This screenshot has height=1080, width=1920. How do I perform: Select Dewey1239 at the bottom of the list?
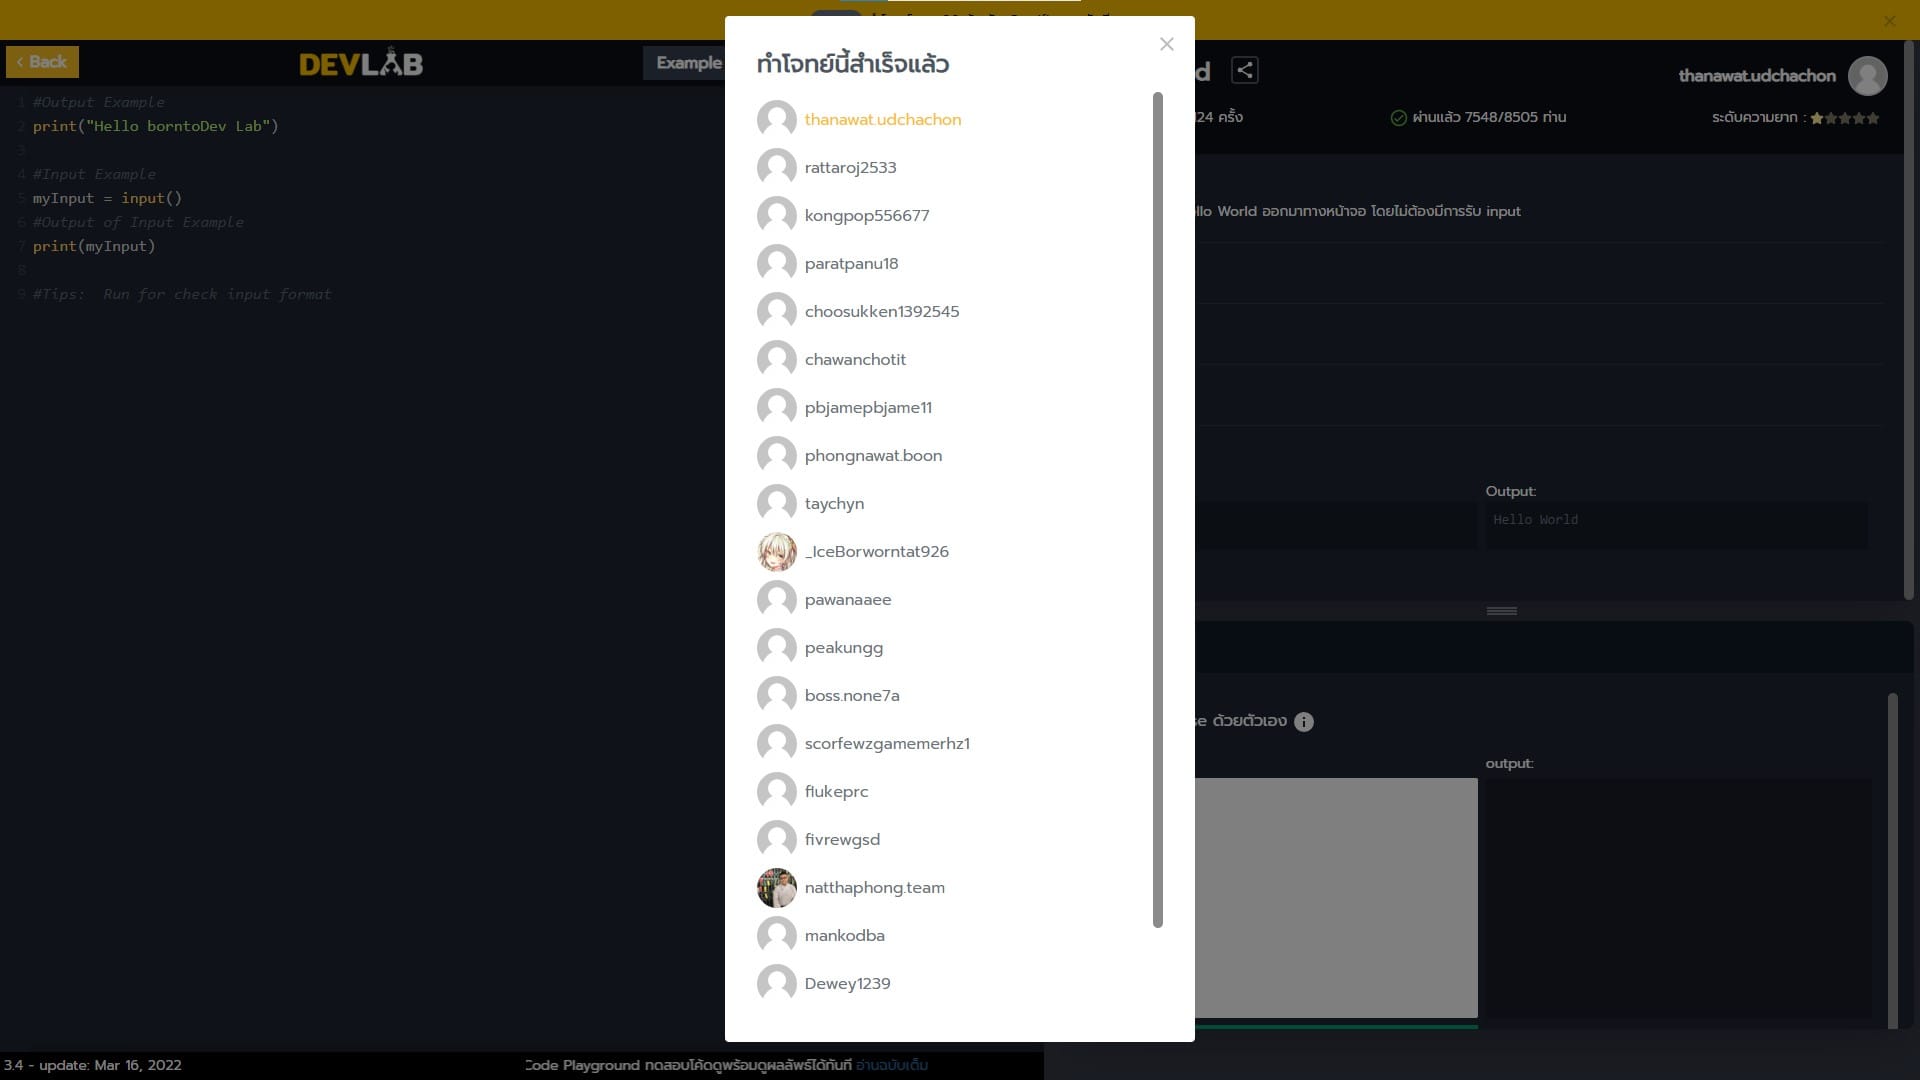(x=847, y=983)
